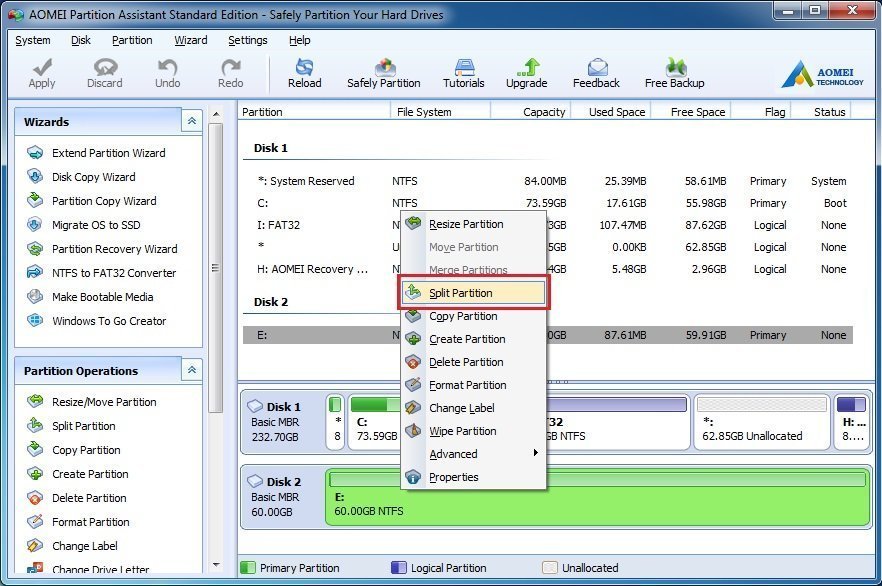Click the Free Space column header

click(x=692, y=112)
